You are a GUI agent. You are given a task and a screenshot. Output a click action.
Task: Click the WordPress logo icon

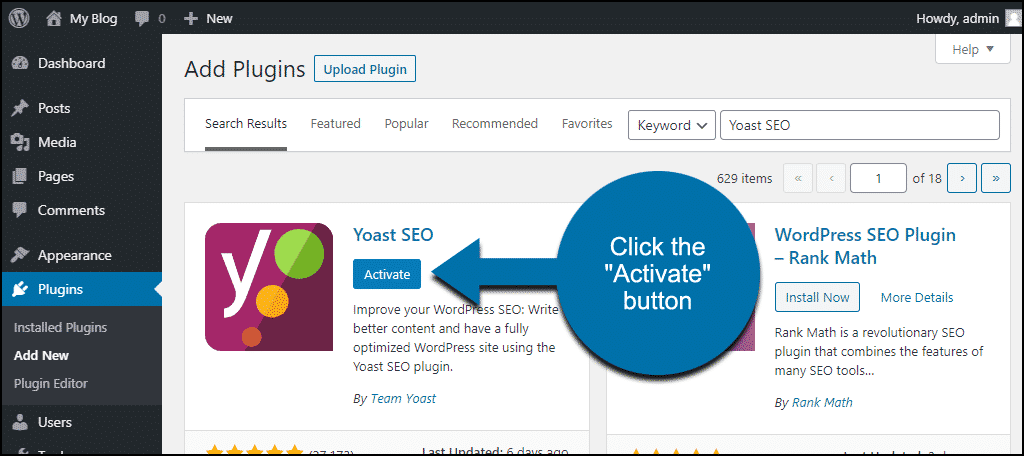[18, 18]
